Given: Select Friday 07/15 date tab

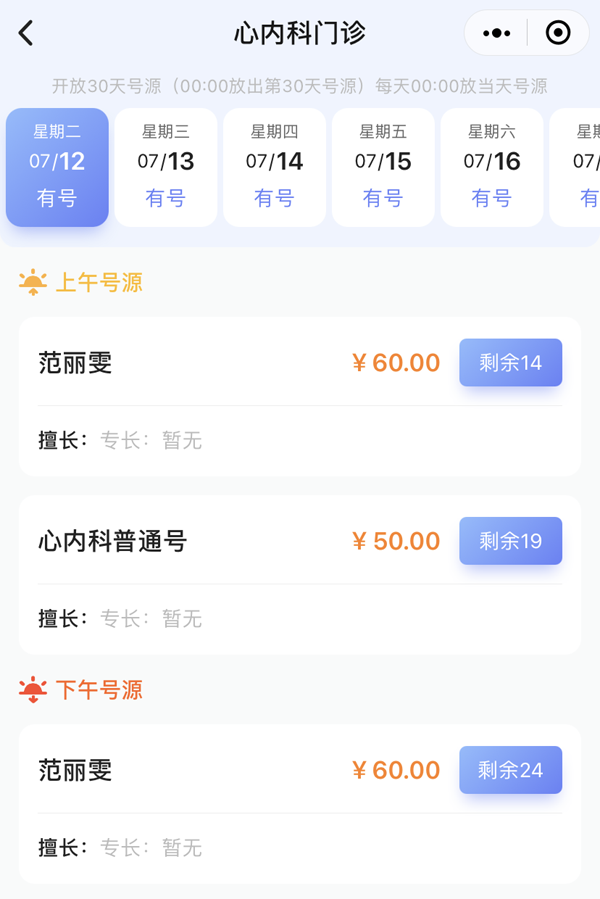Looking at the screenshot, I should coord(383,166).
